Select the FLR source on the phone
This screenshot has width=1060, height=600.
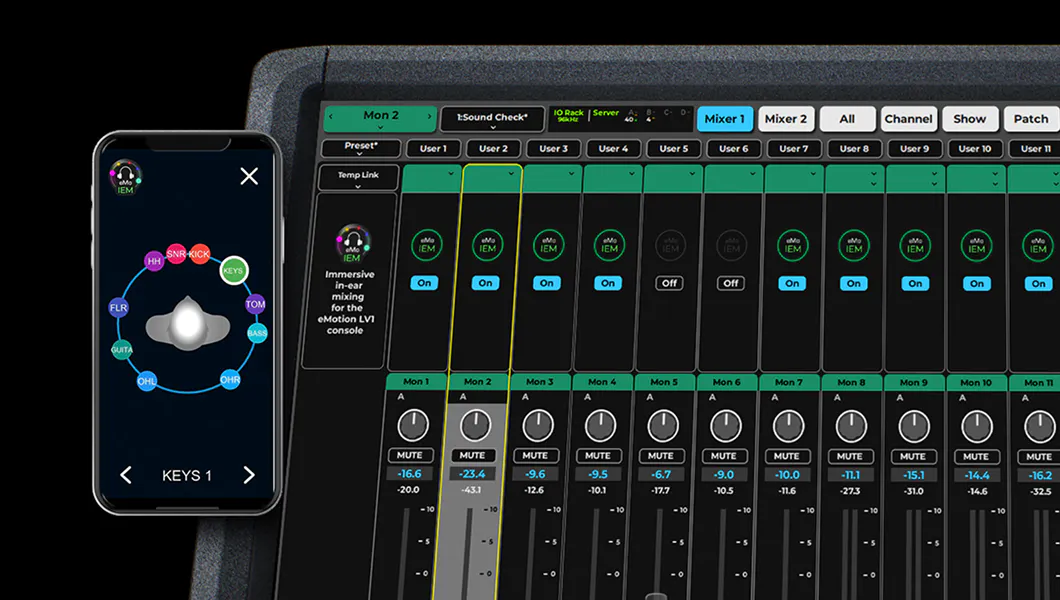(x=118, y=308)
